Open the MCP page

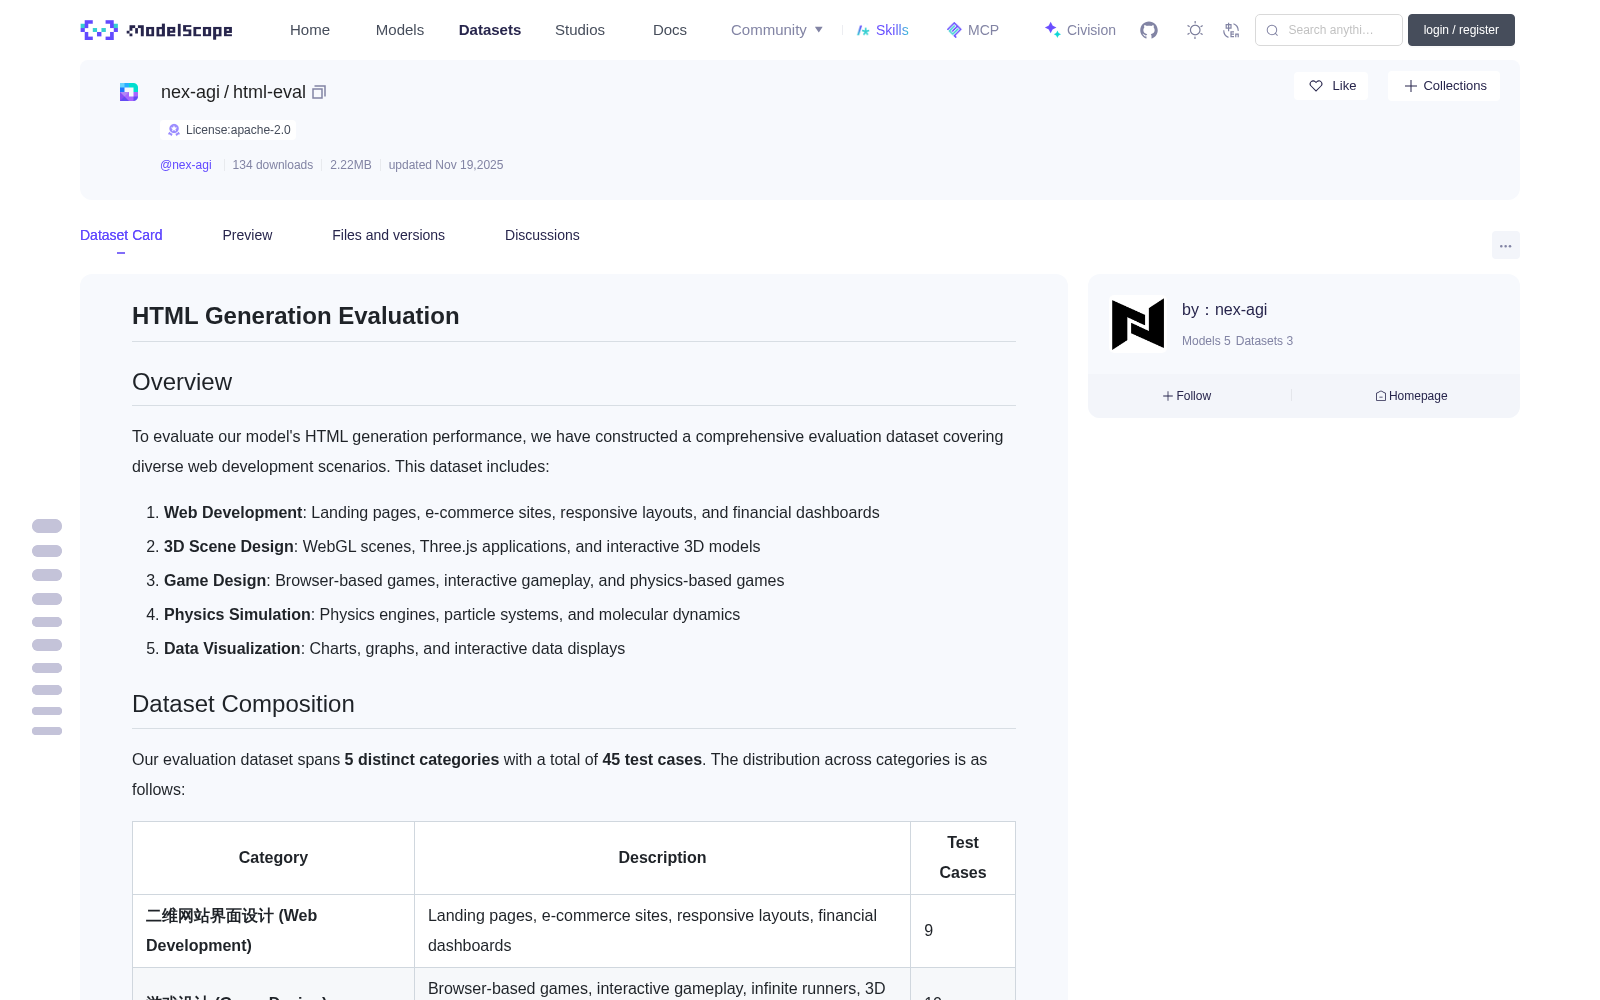point(973,30)
